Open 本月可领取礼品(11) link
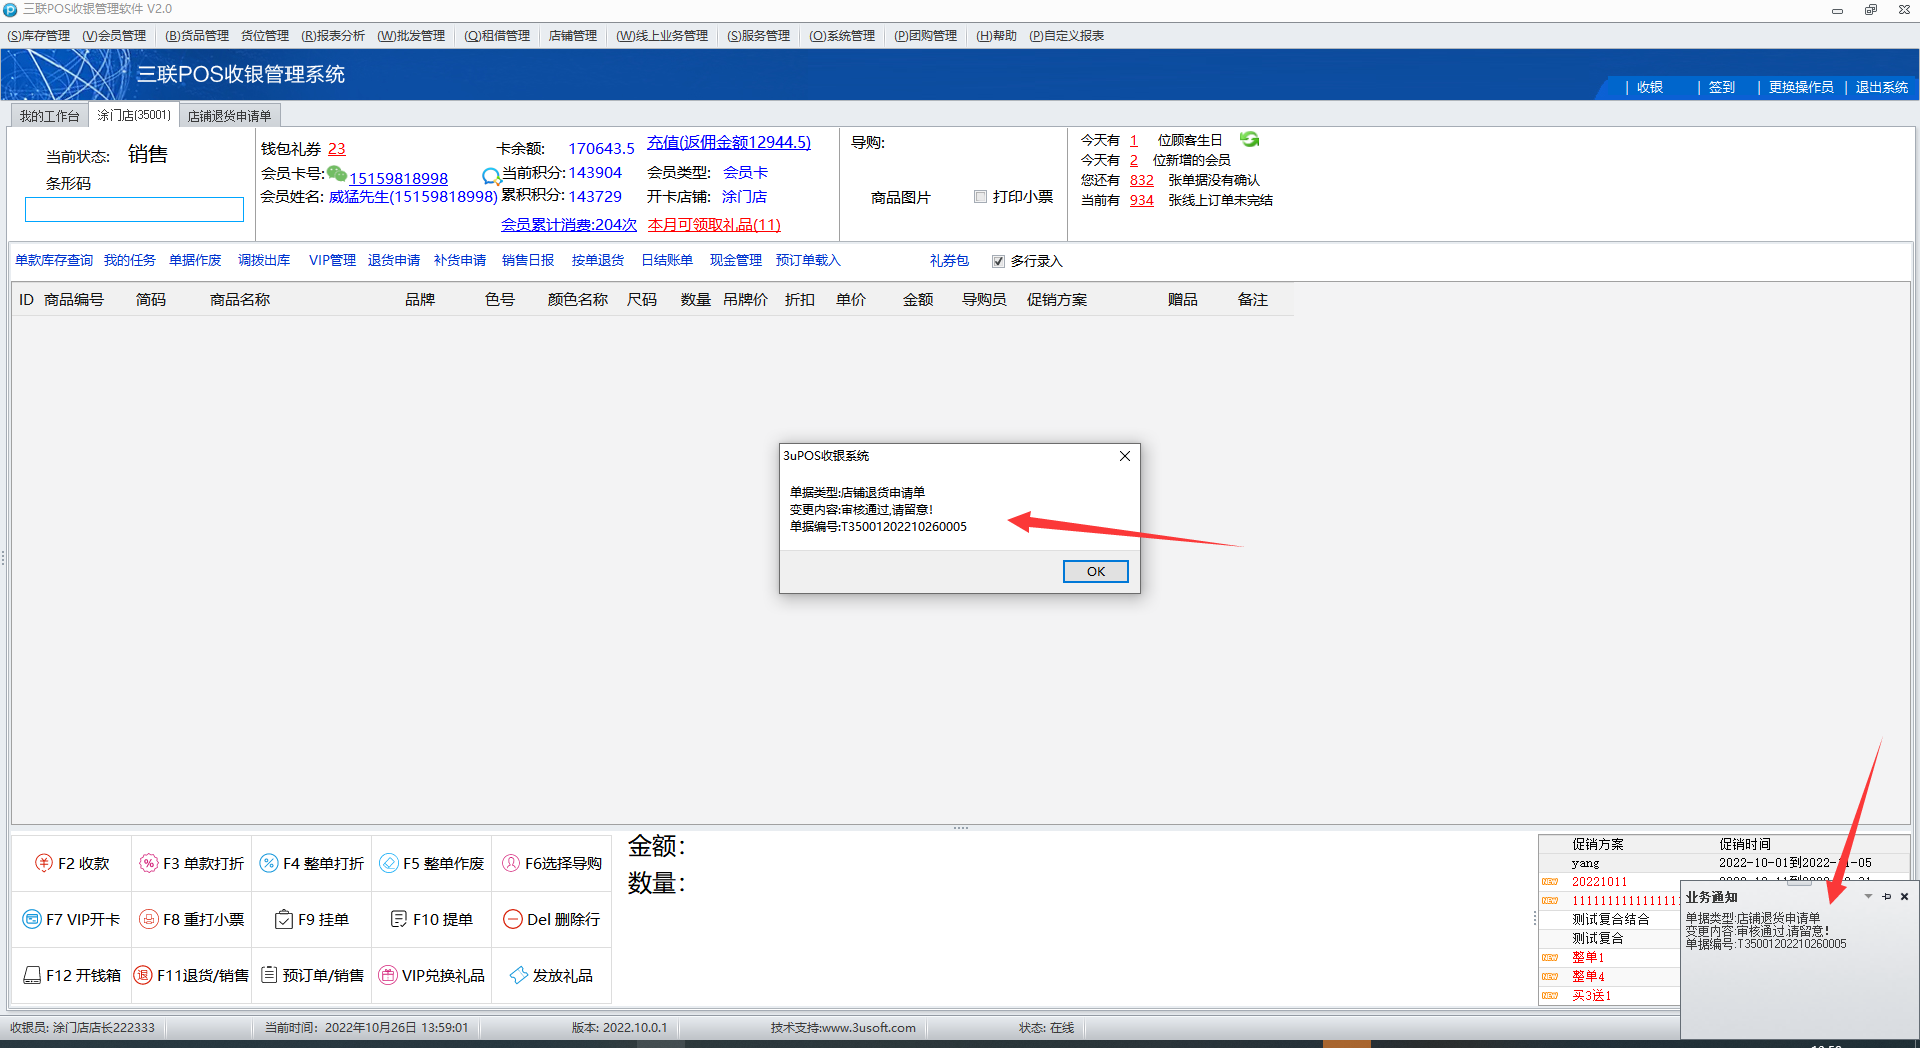This screenshot has height=1048, width=1920. tap(714, 225)
